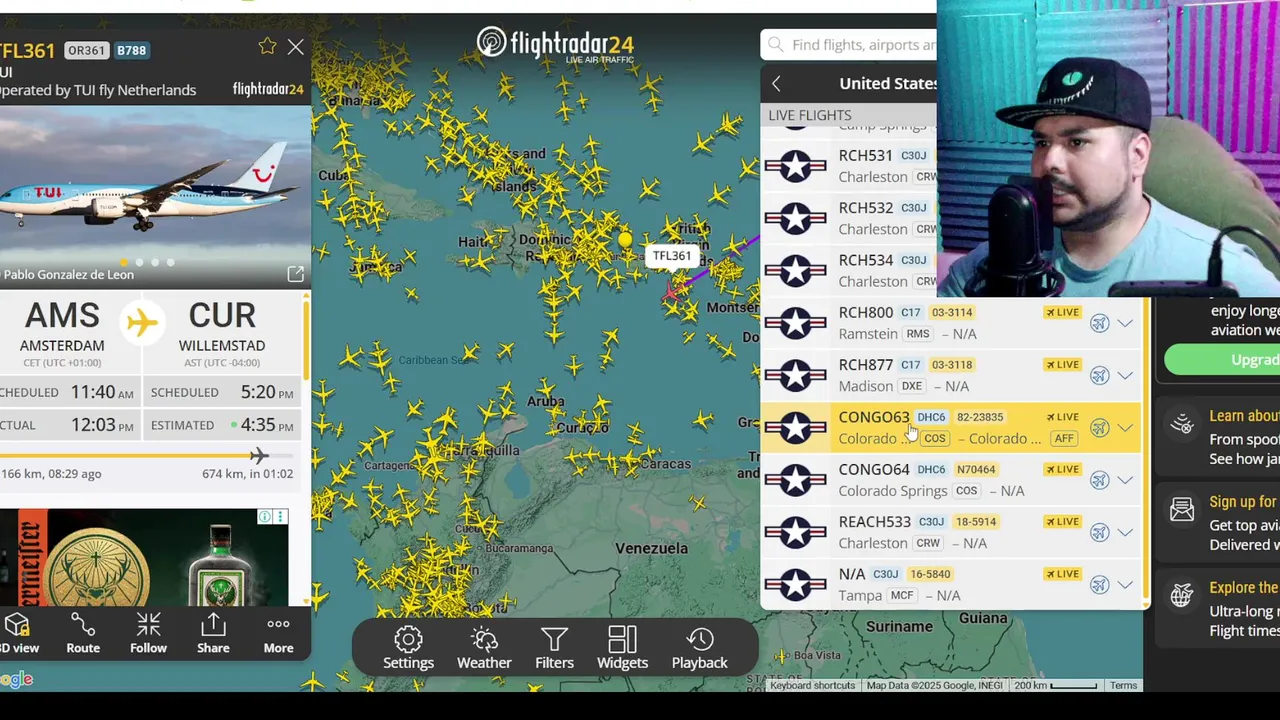
Task: Click the Flightradar24 logo on map
Action: click(x=555, y=44)
